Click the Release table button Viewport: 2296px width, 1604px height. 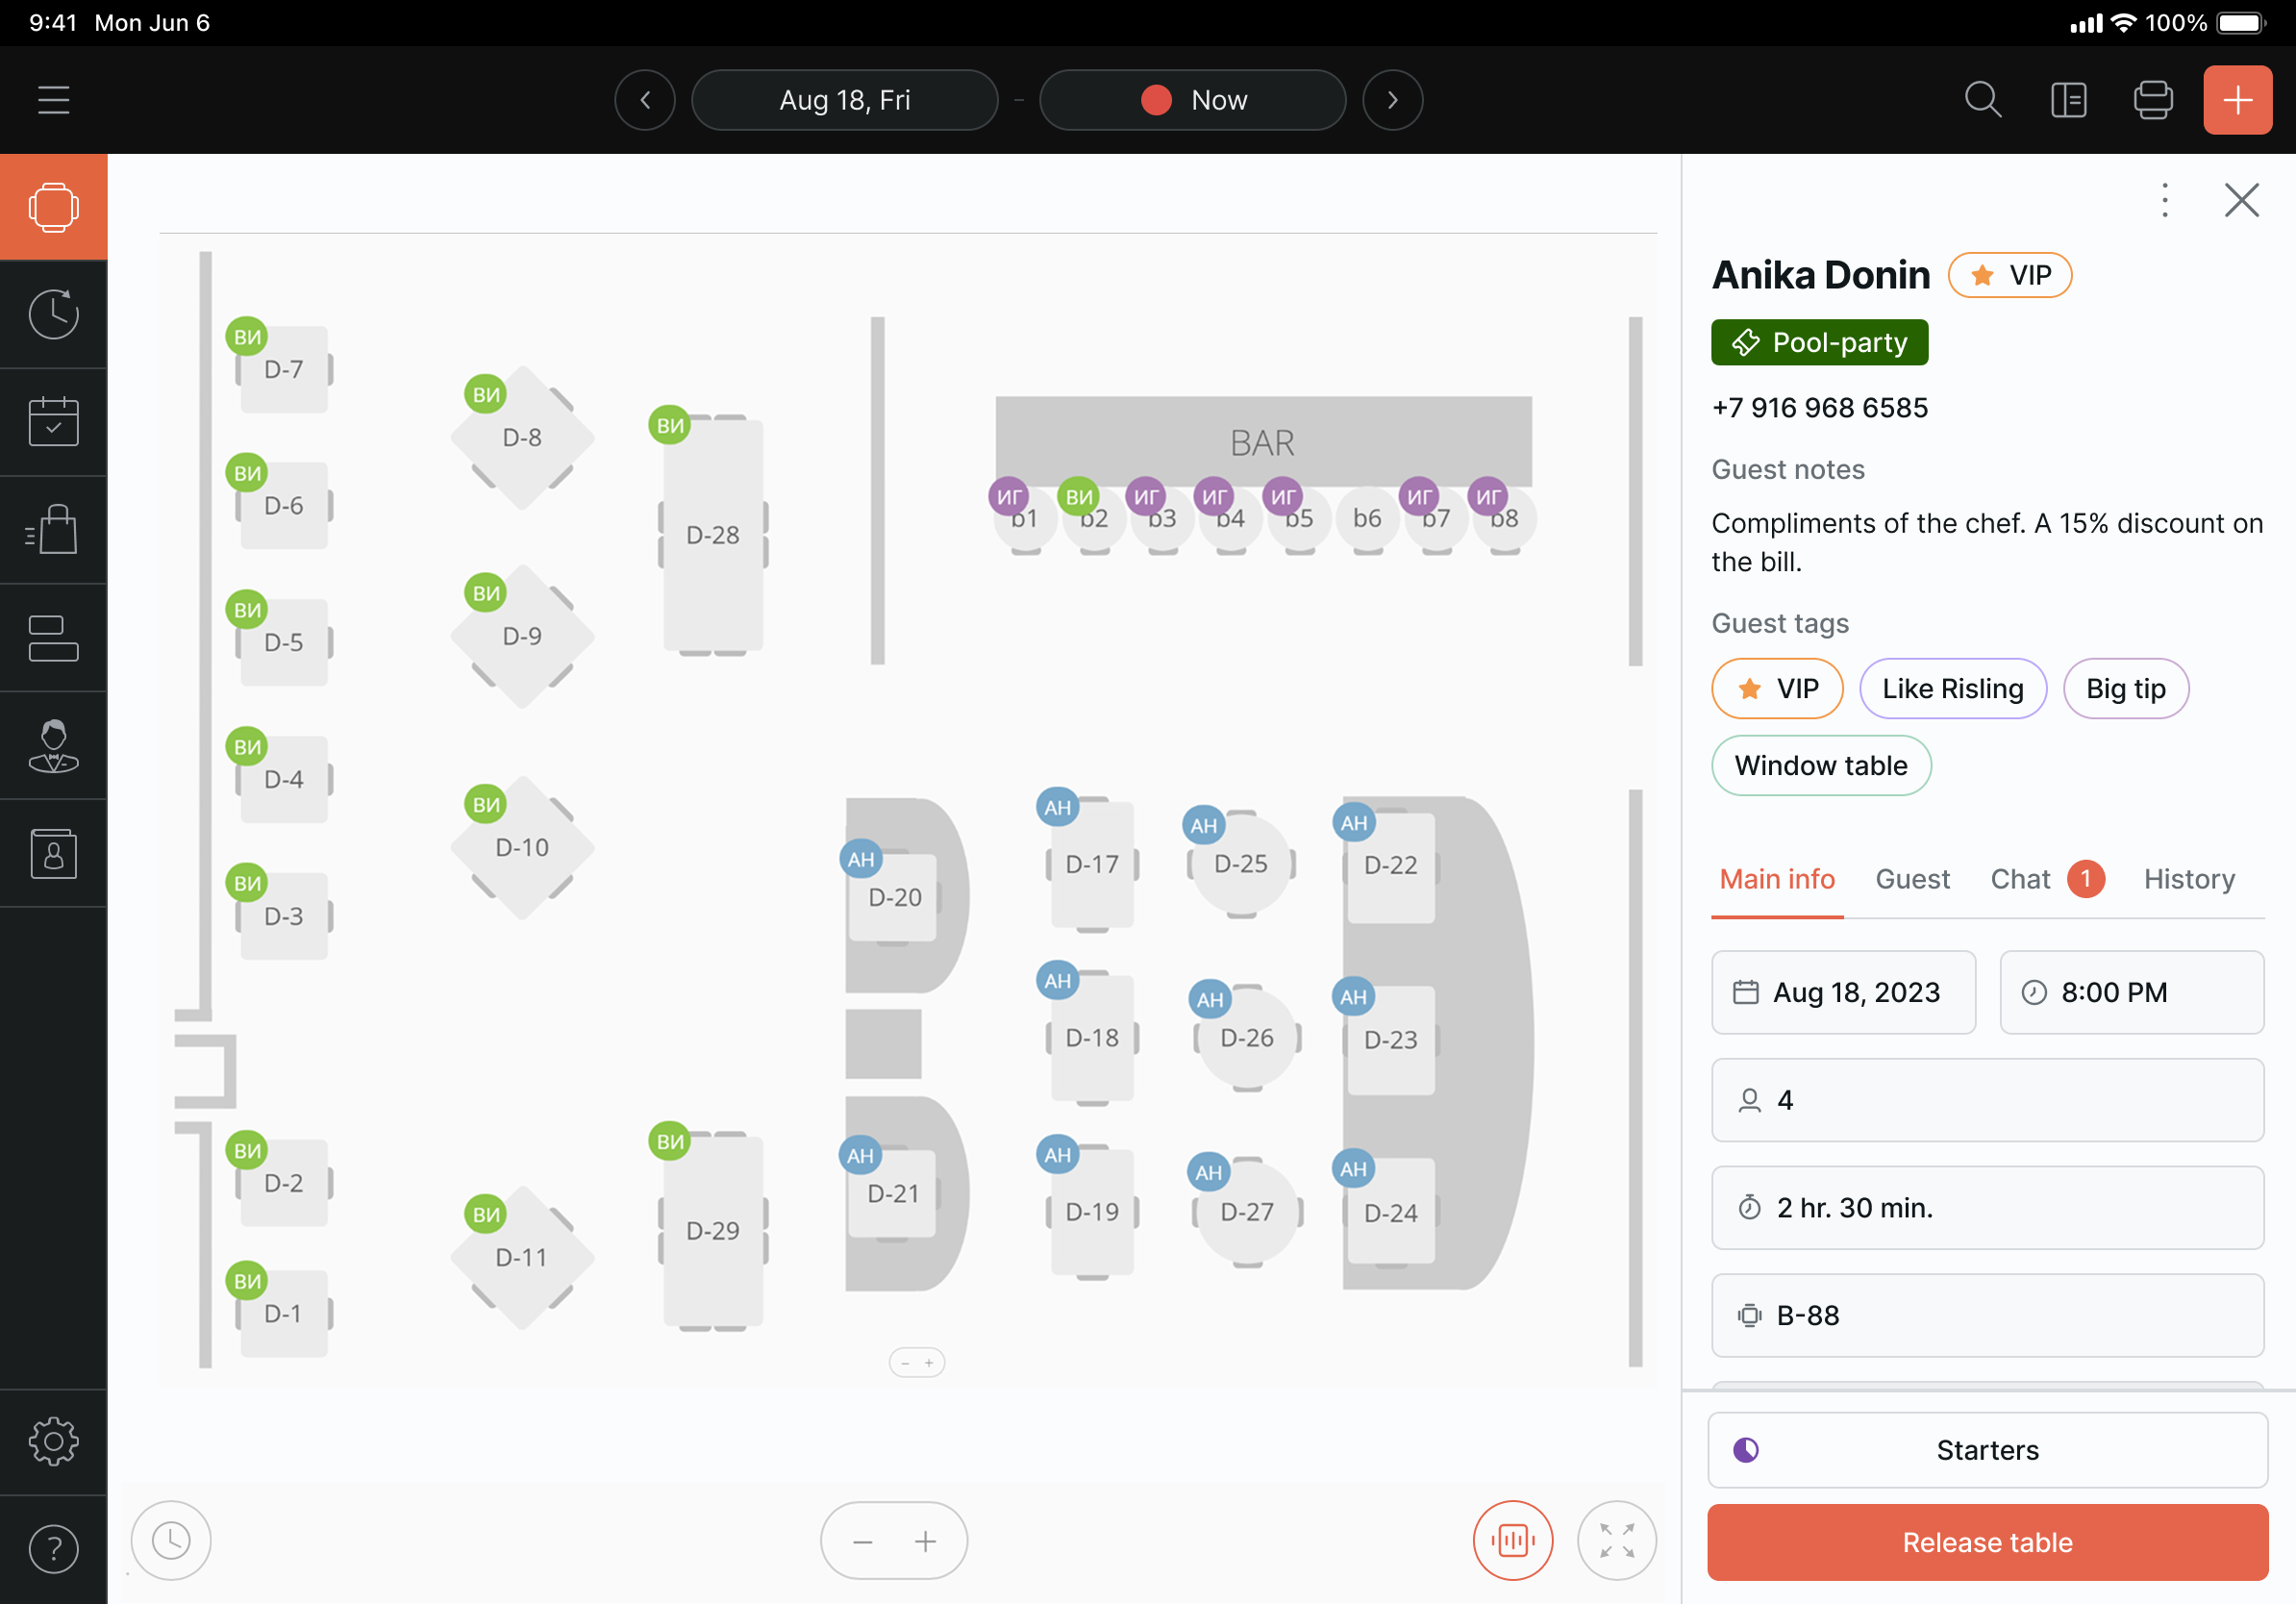click(x=1987, y=1542)
